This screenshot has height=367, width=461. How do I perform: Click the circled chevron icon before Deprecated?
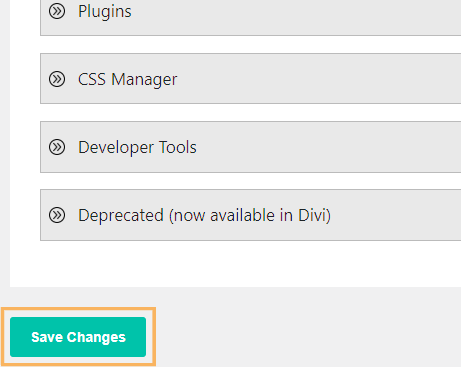pyautogui.click(x=57, y=215)
